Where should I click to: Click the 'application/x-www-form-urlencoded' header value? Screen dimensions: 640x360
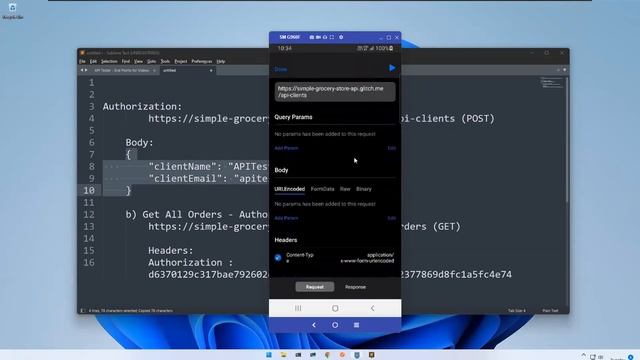pyautogui.click(x=367, y=258)
